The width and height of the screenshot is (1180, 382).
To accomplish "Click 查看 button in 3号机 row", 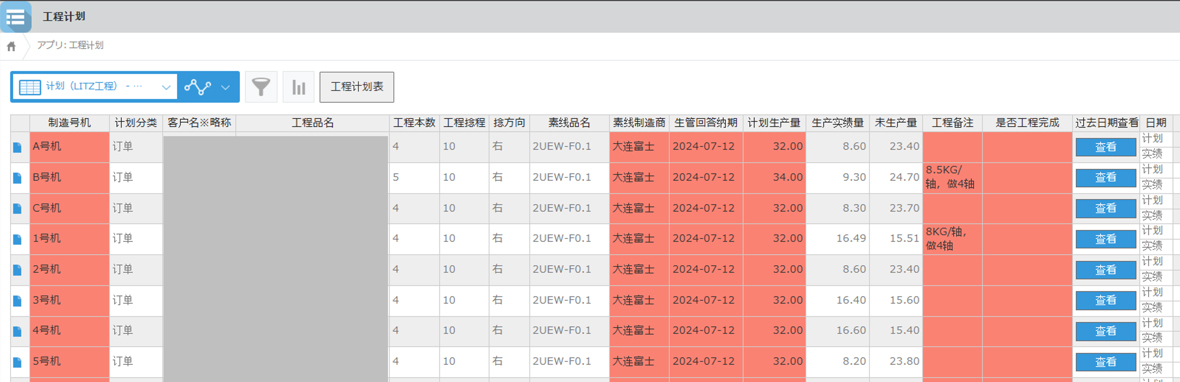I will [x=1105, y=300].
